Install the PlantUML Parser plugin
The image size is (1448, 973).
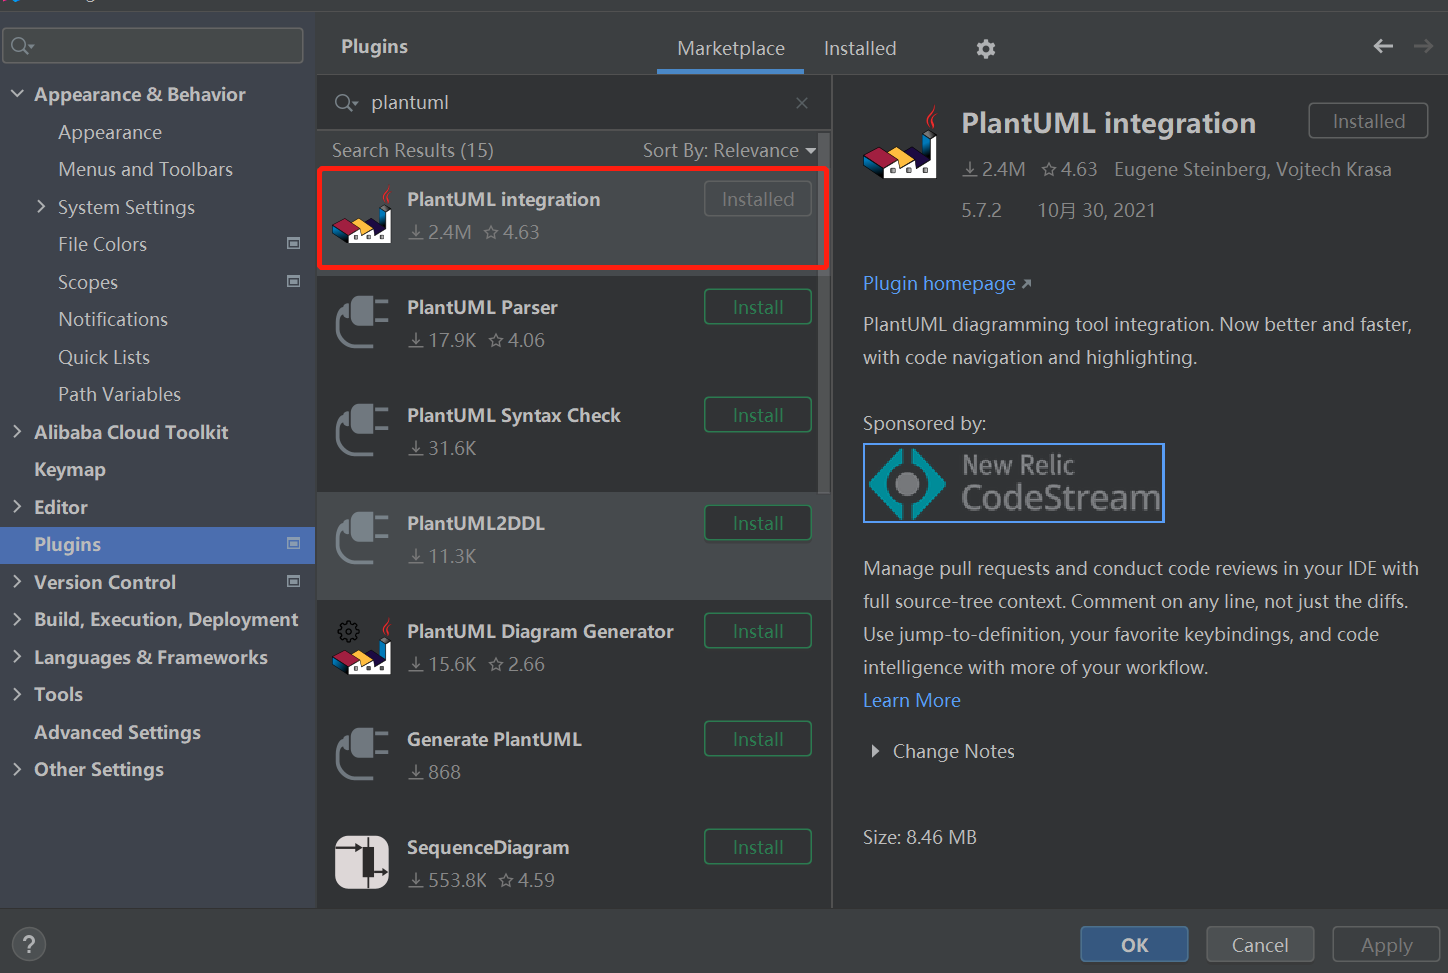point(758,307)
